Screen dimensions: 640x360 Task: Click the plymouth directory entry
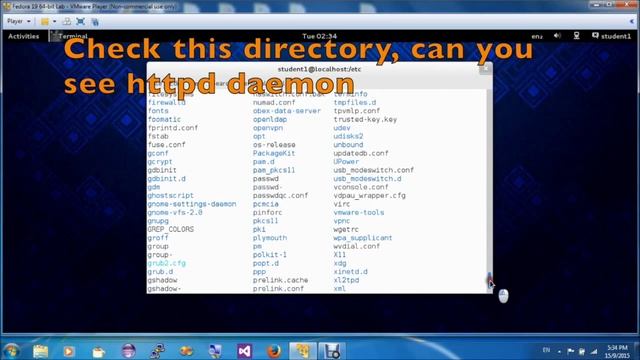point(270,238)
